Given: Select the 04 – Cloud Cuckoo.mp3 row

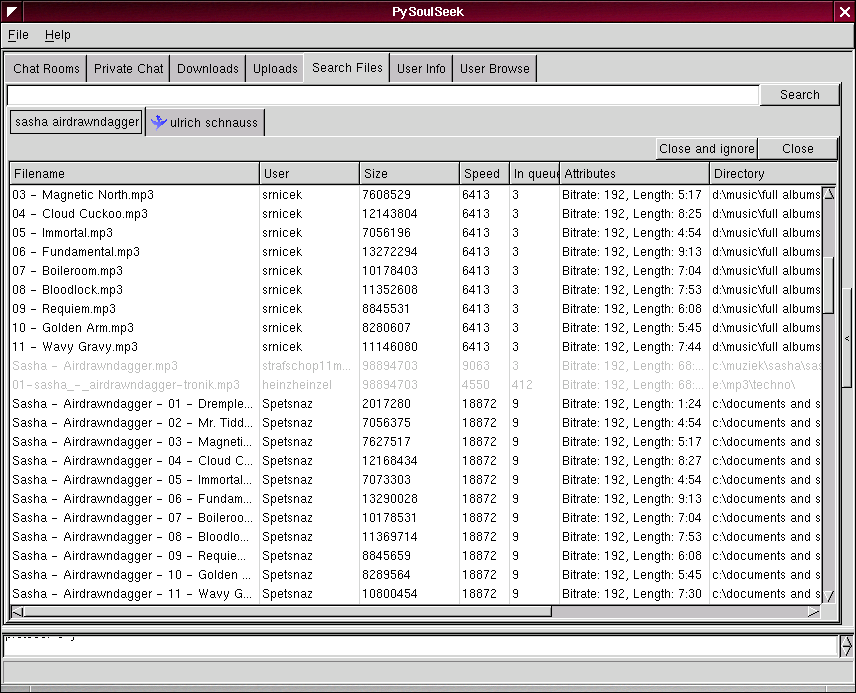Looking at the screenshot, I should pyautogui.click(x=416, y=214).
